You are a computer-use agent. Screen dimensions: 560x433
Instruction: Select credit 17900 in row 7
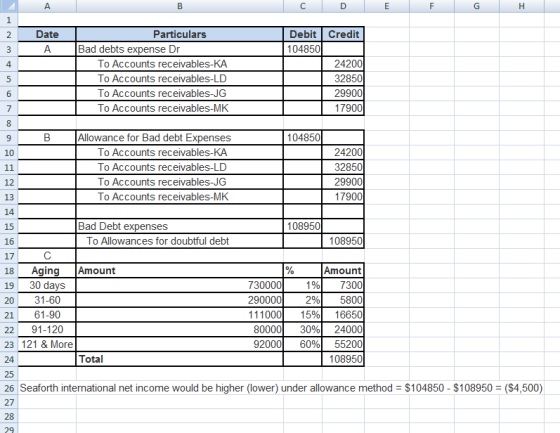(x=343, y=108)
